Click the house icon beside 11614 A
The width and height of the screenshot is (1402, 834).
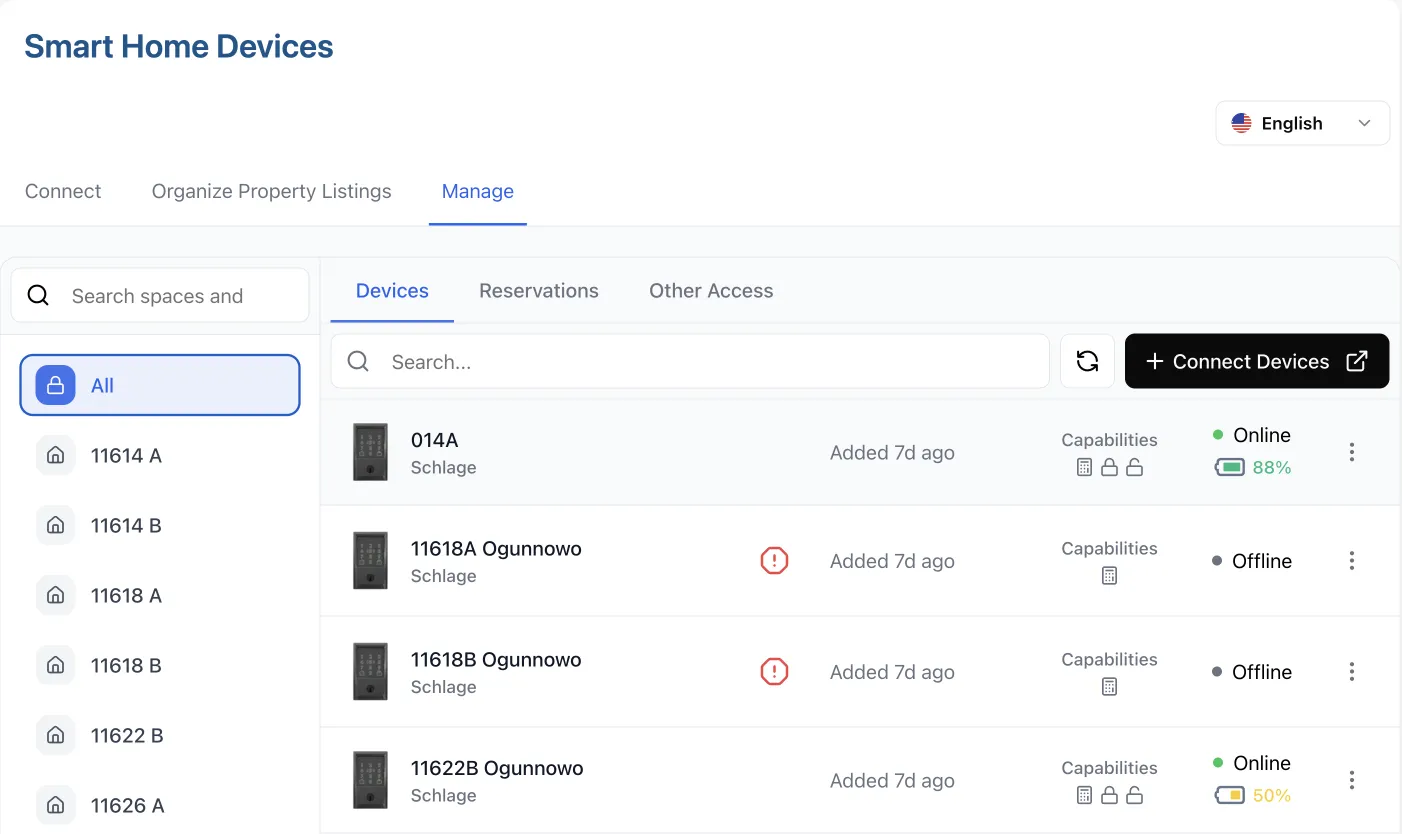[x=56, y=456]
